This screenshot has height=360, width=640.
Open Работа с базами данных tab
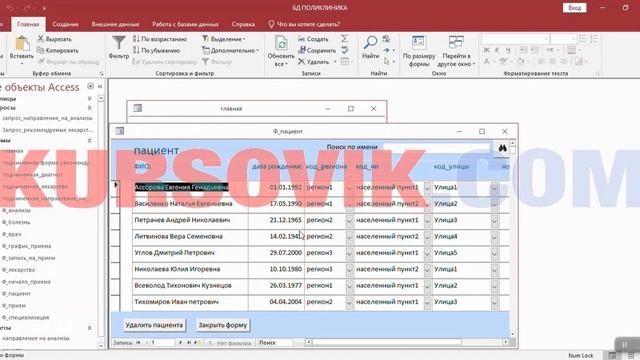point(185,24)
